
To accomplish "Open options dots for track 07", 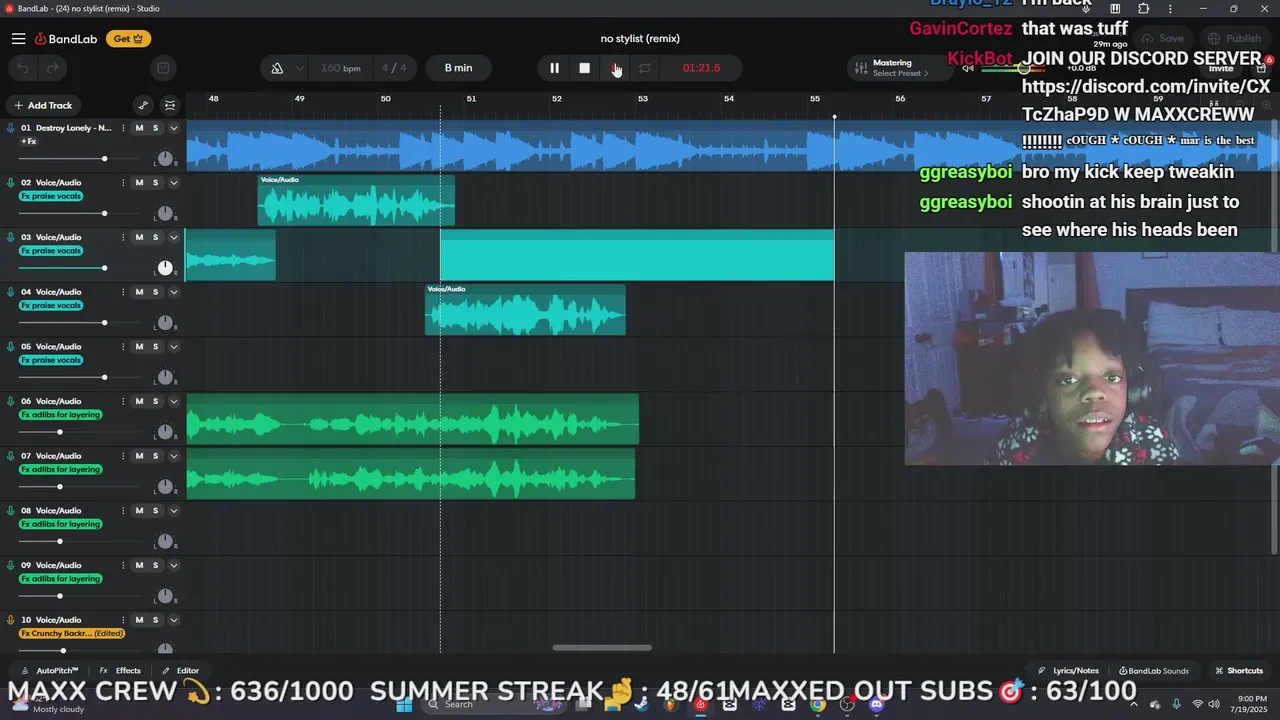I will [x=123, y=456].
